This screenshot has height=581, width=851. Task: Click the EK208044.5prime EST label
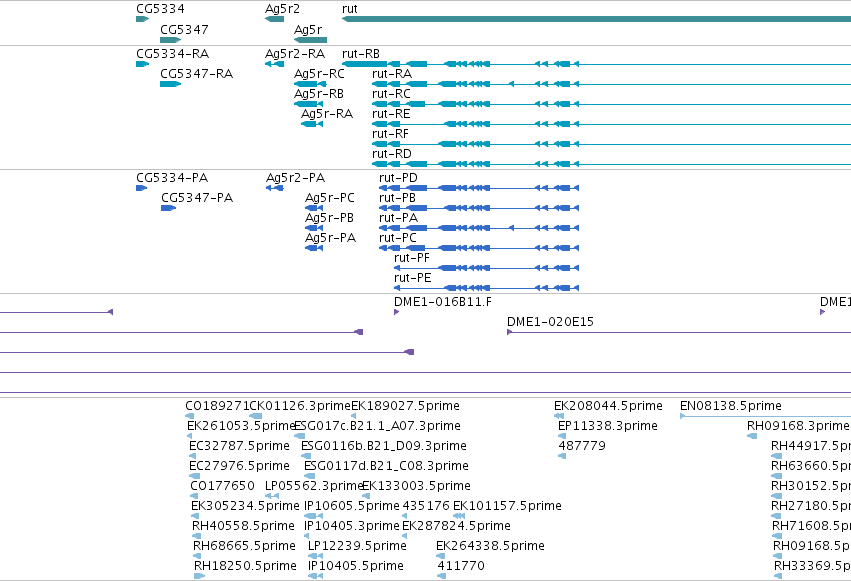click(x=608, y=406)
